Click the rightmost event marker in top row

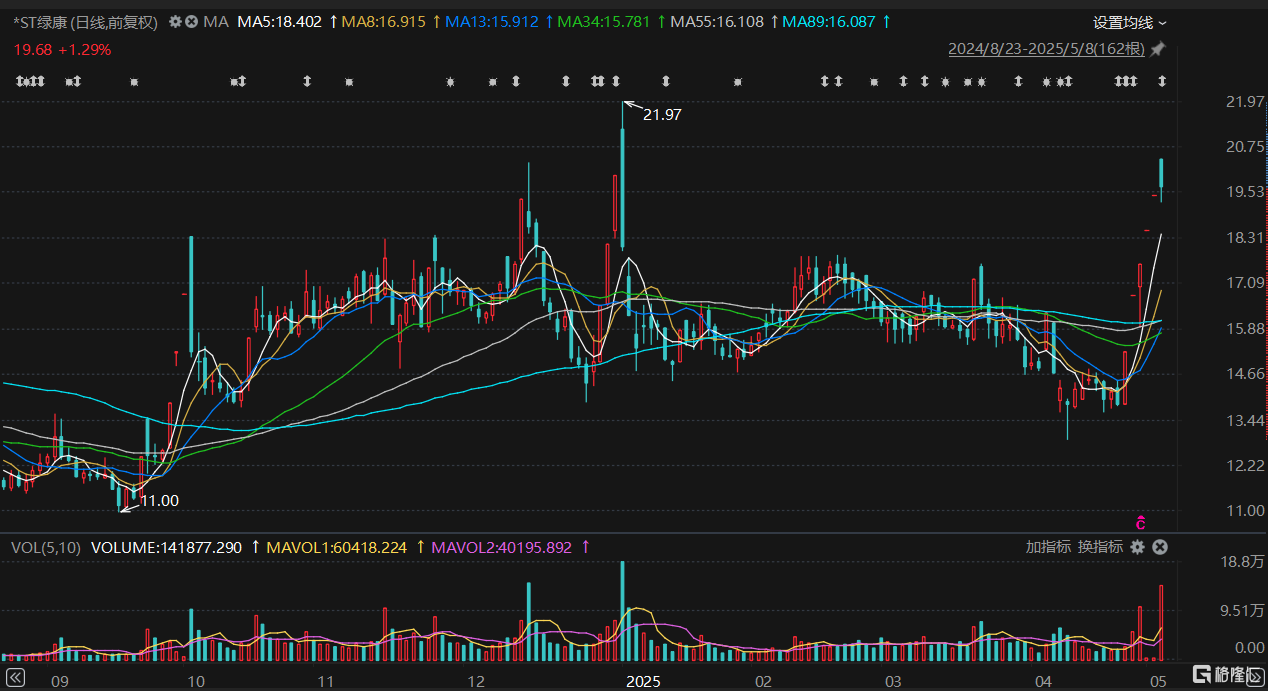click(1162, 82)
